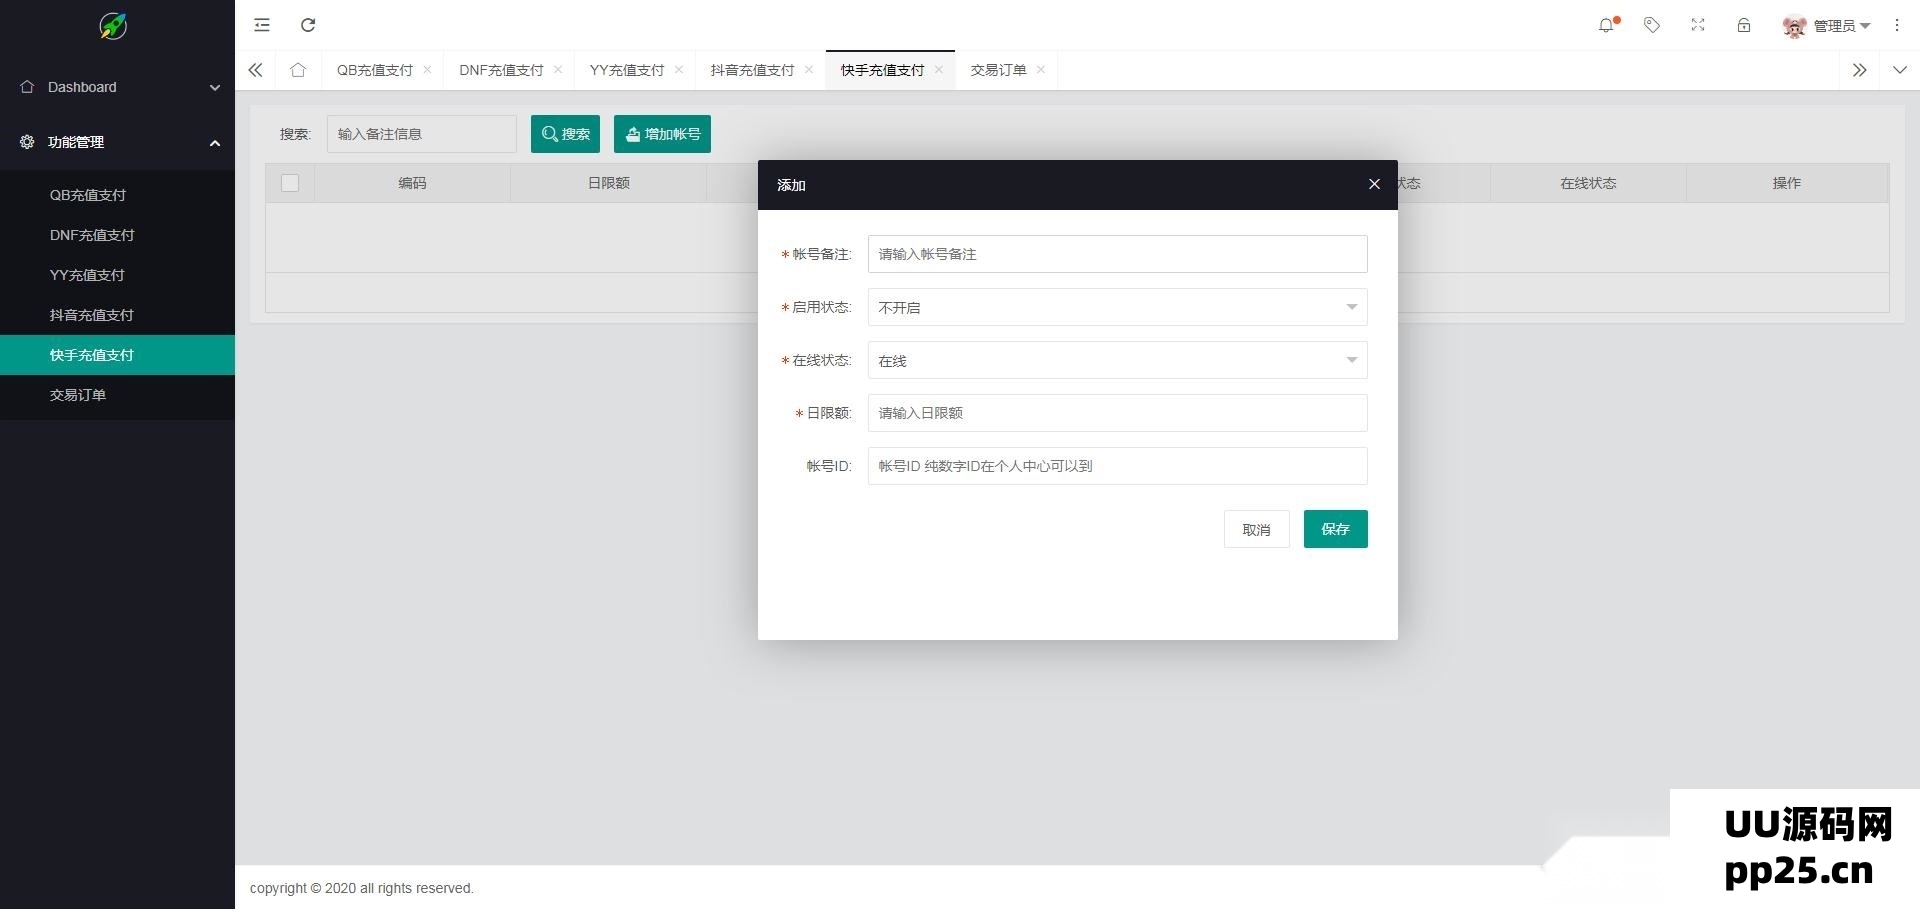Click the lock screen icon
Image resolution: width=1920 pixels, height=909 pixels.
(1744, 25)
